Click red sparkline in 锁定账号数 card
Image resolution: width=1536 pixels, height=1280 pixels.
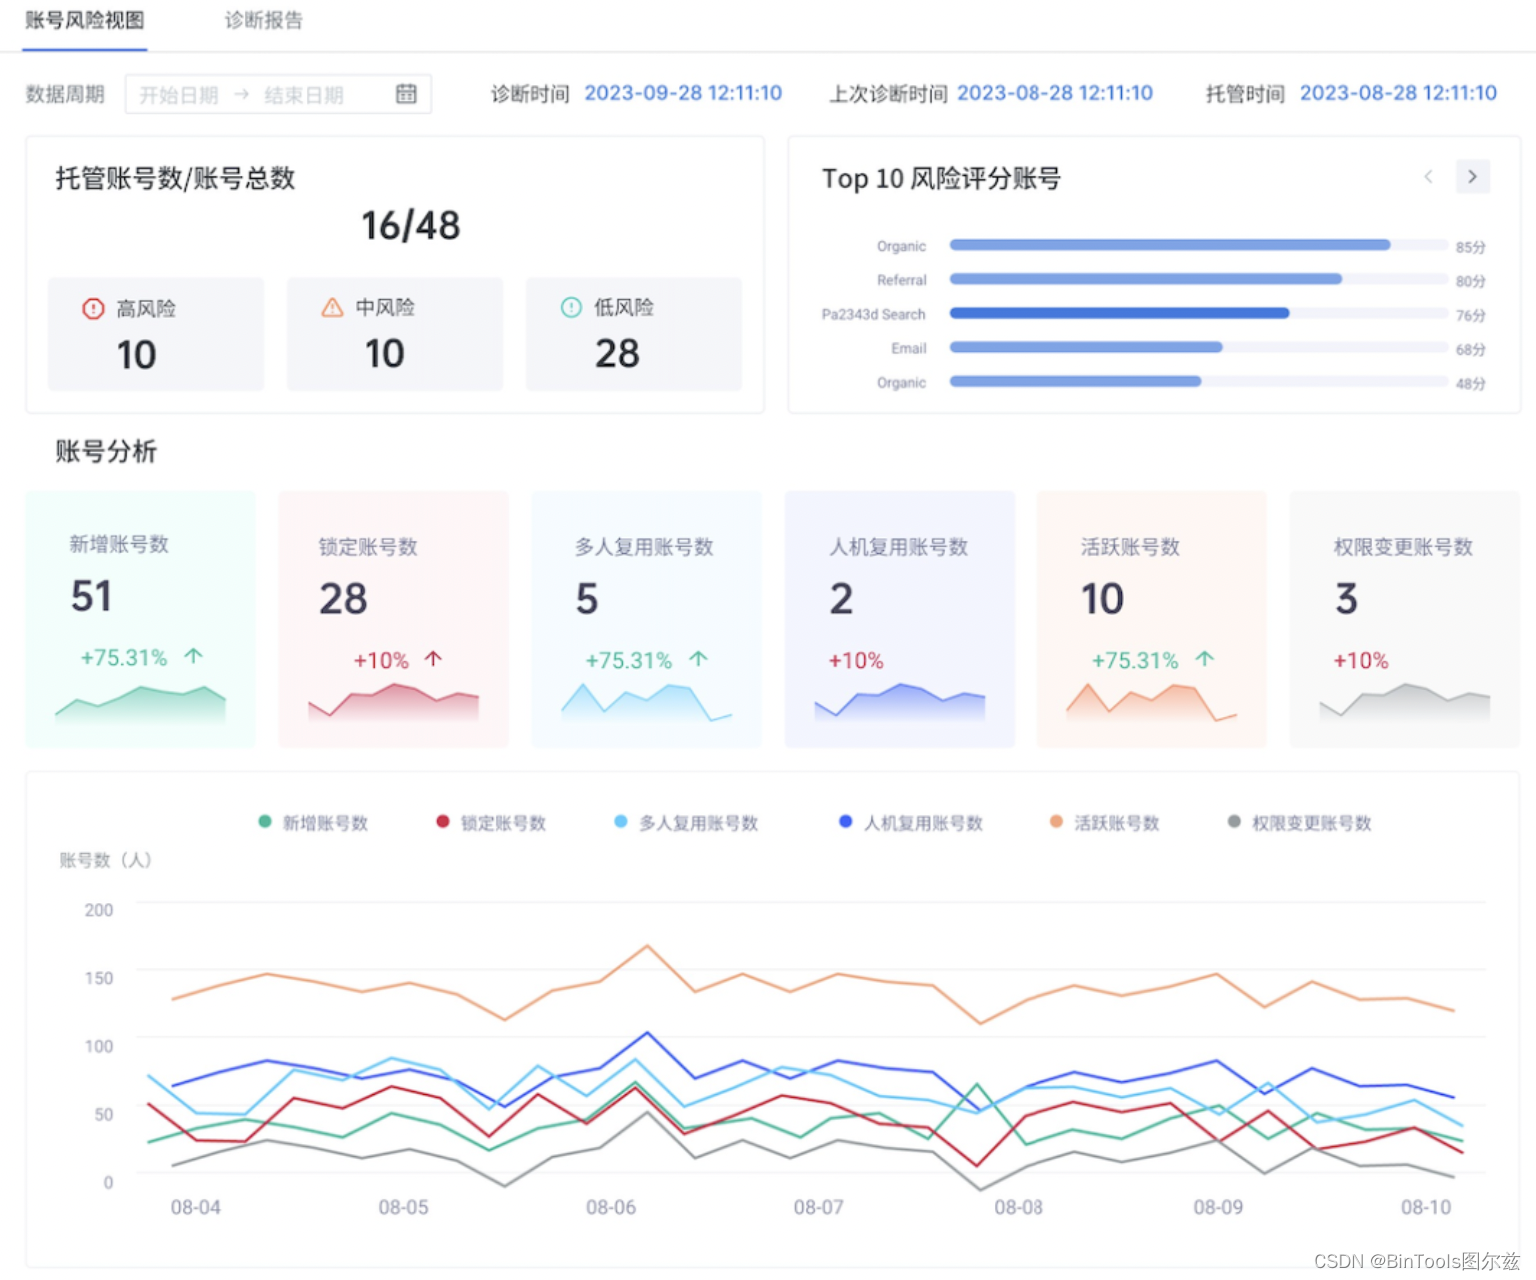coord(393,702)
